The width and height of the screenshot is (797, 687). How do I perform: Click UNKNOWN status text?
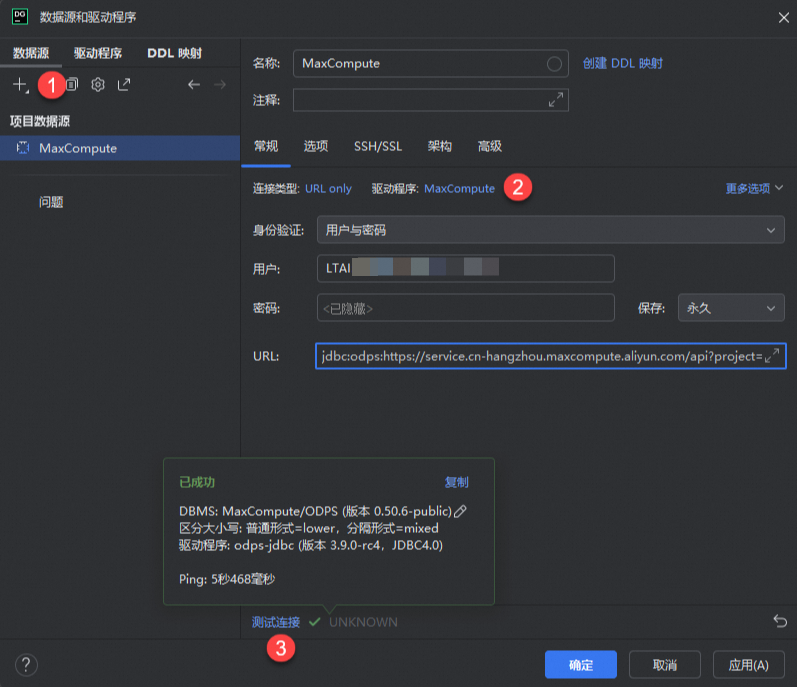363,622
